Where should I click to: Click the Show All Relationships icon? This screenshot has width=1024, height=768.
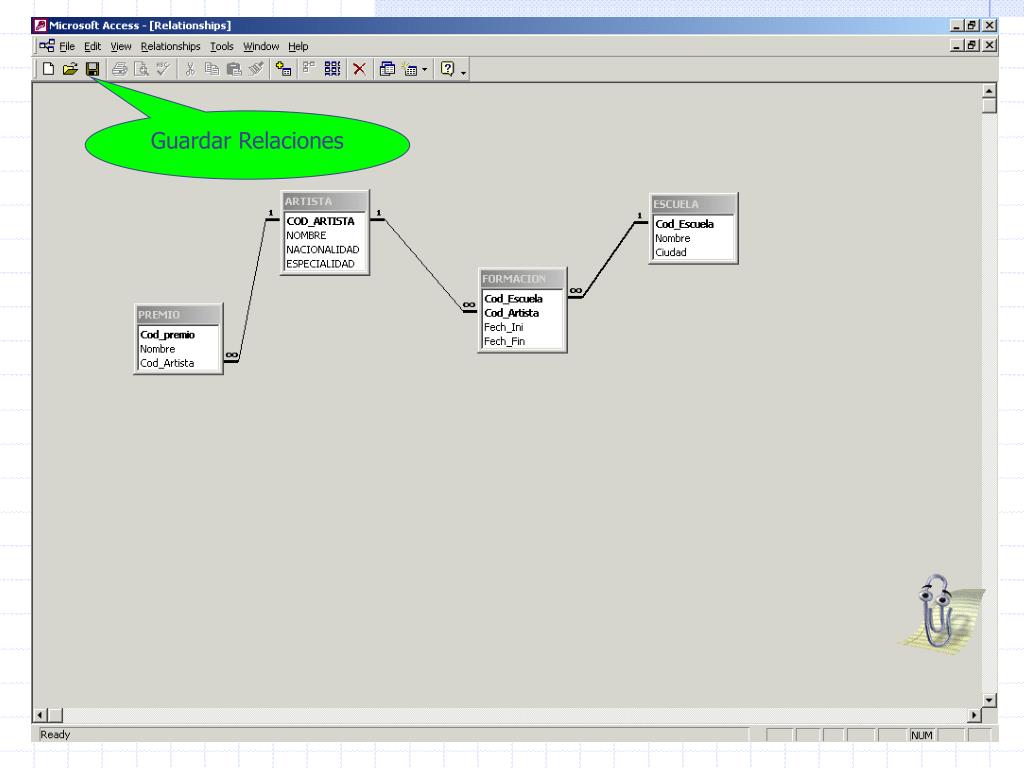(333, 69)
